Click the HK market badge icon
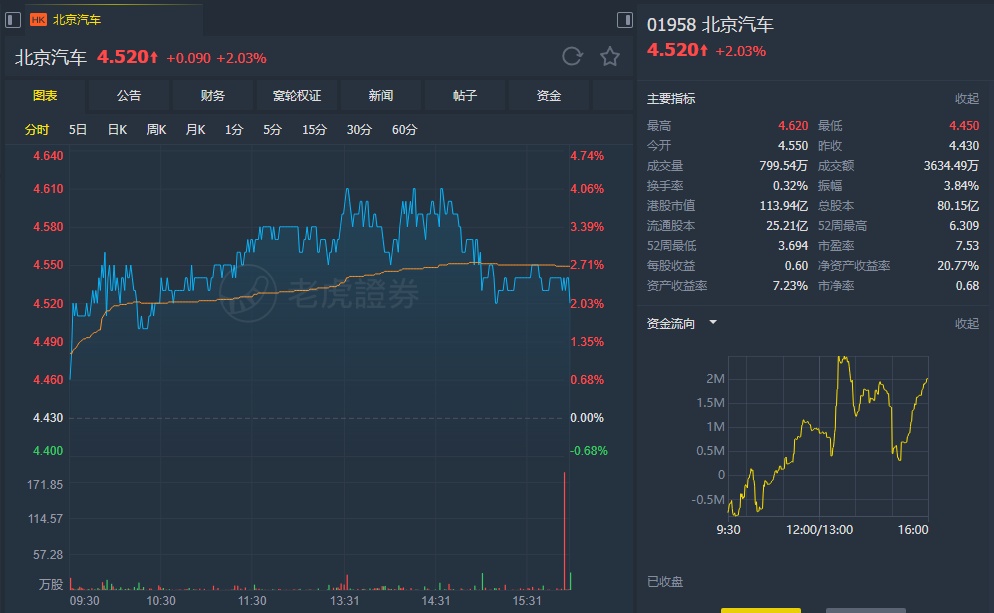The image size is (994, 613). (38, 19)
